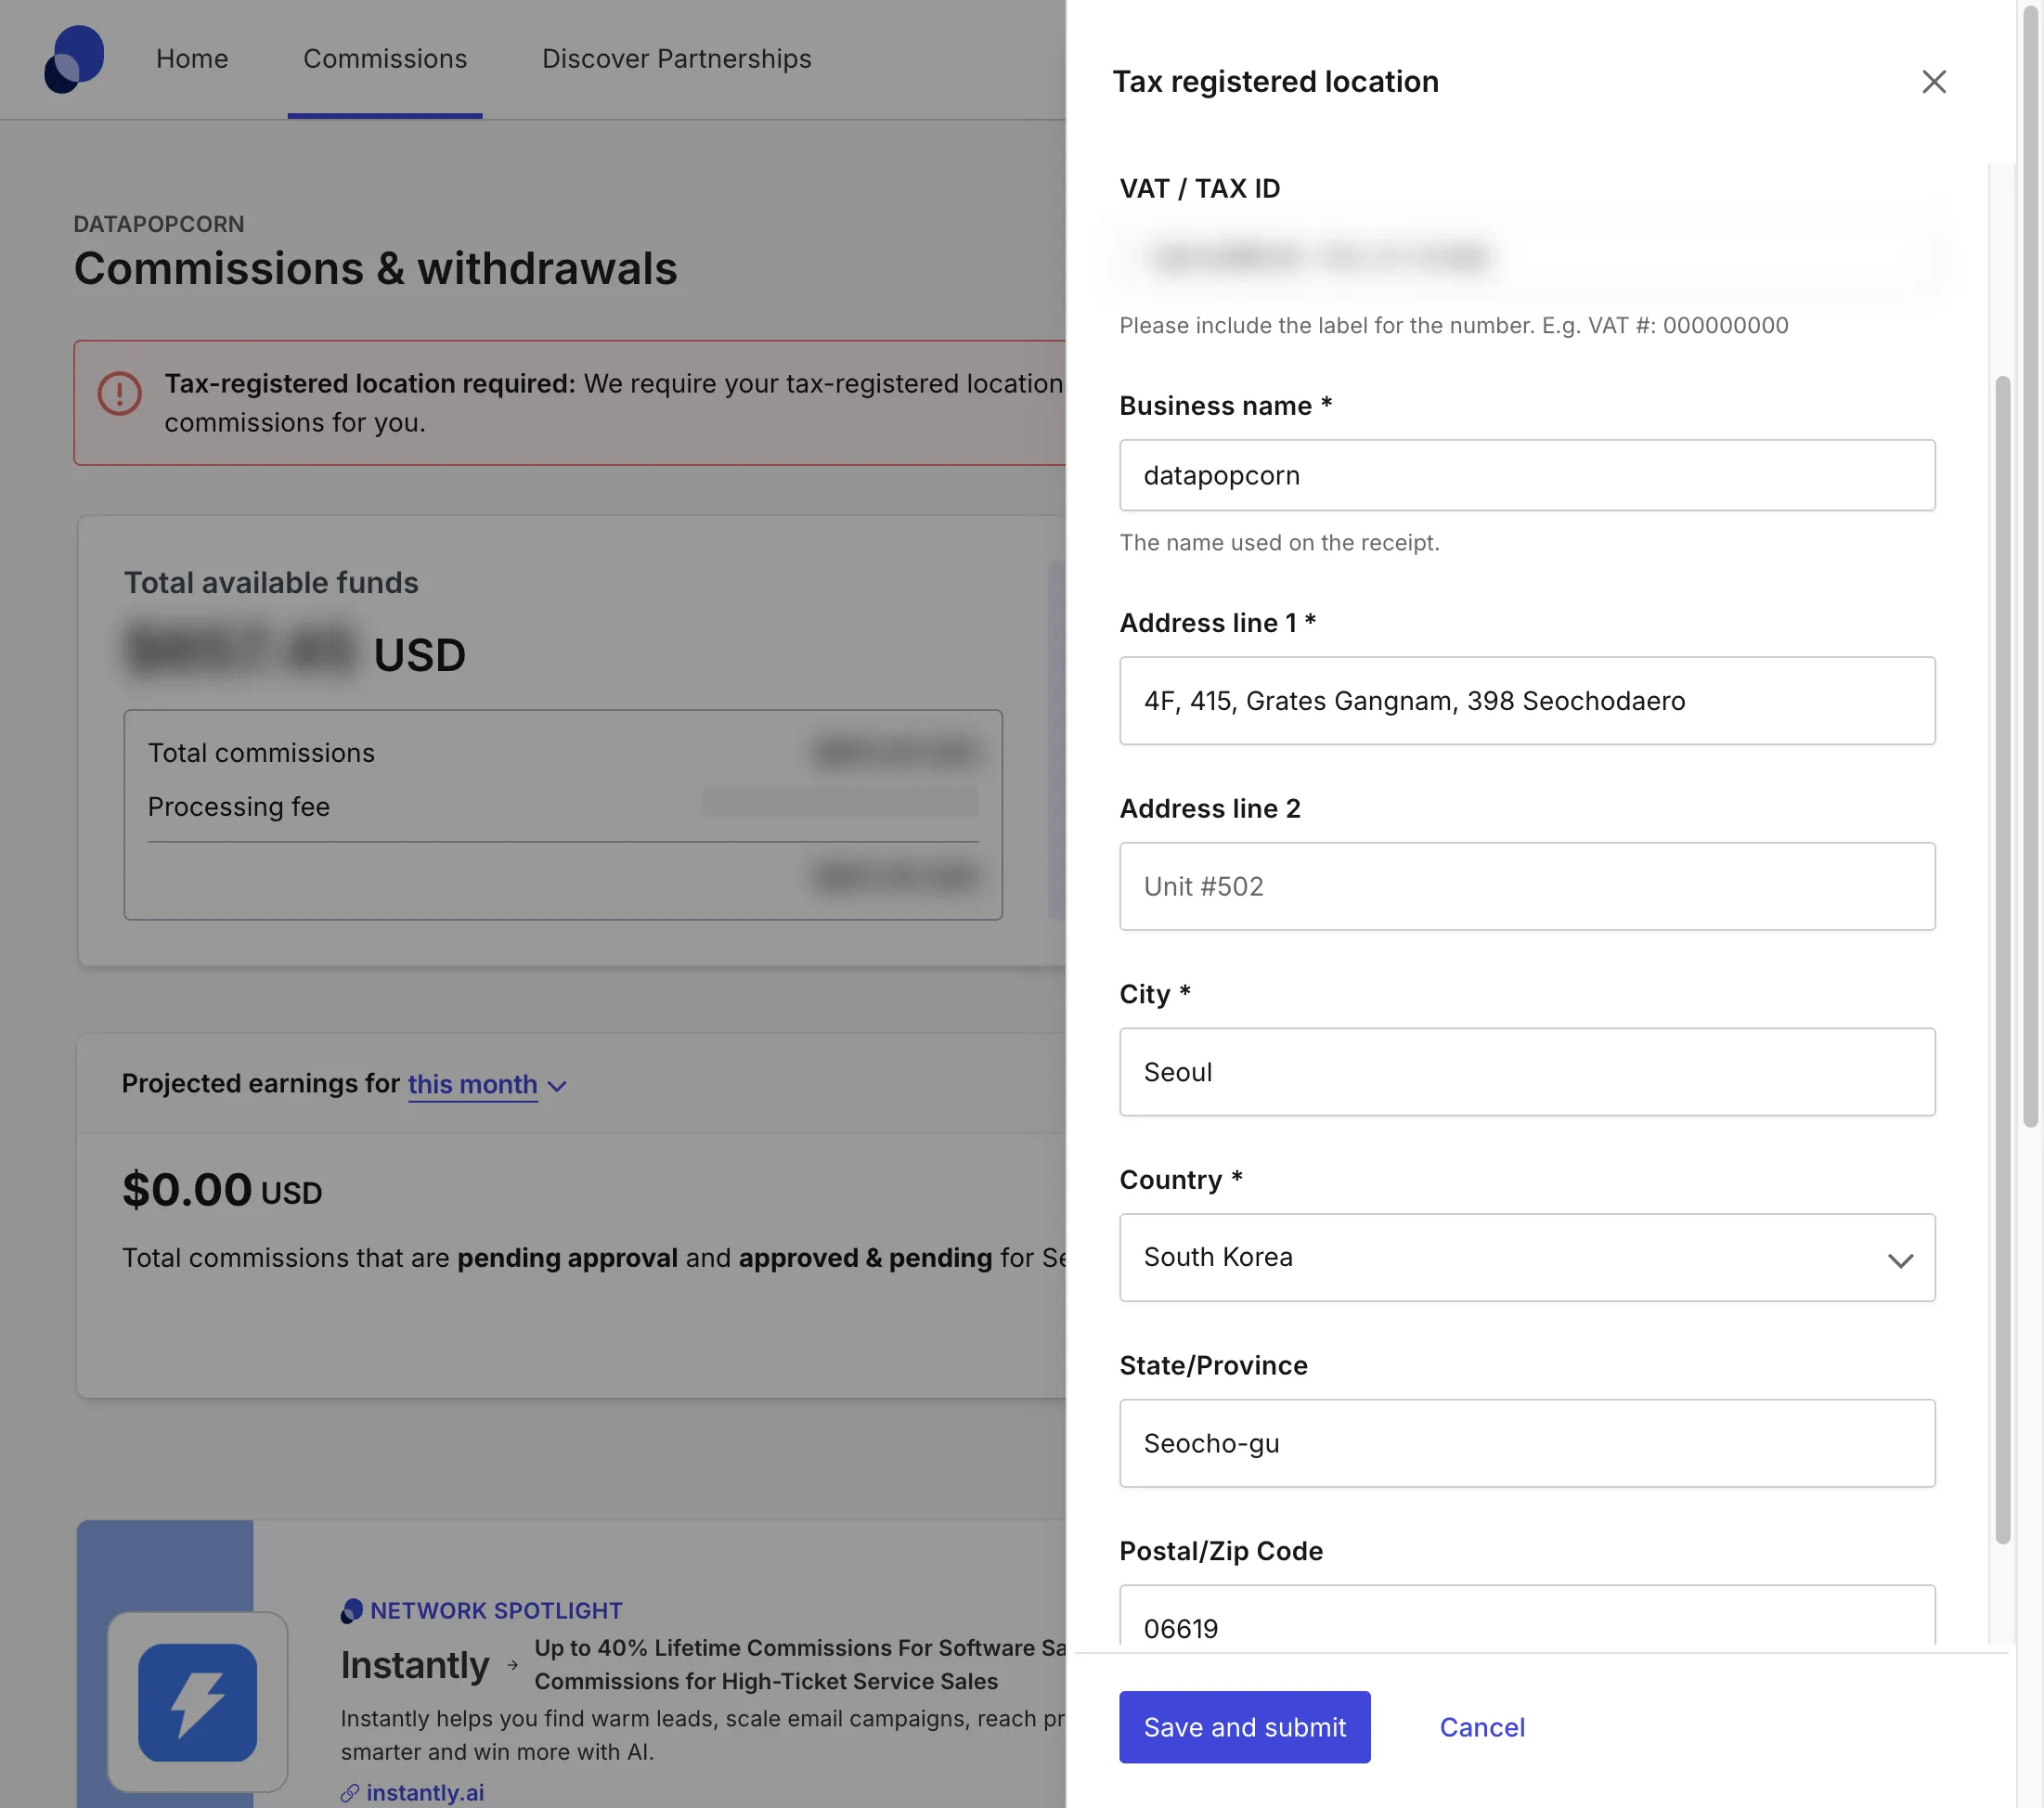Screen dimensions: 2044x1808
Task: Close the Tax registered location panel
Action: pos(1933,82)
